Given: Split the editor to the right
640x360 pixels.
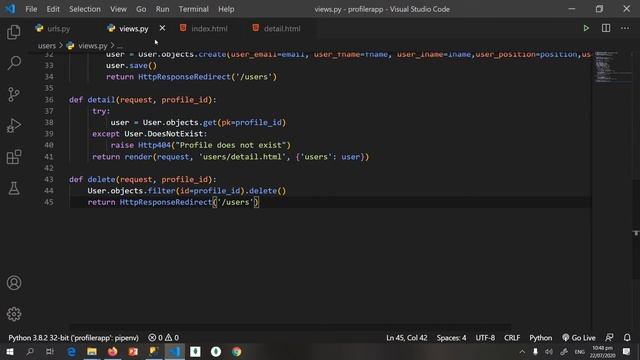Looking at the screenshot, I should 606,28.
